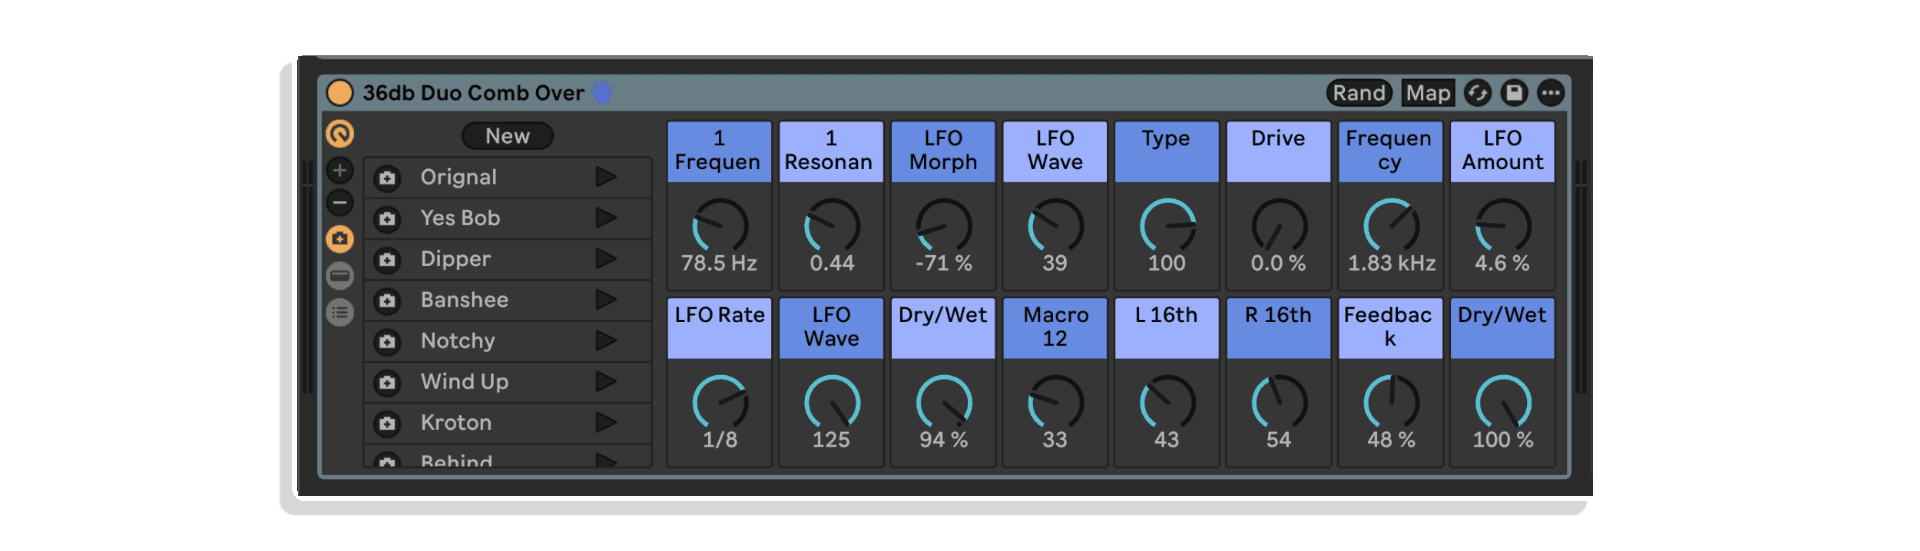Click the LFO Amount macro knob
This screenshot has height=551, width=1920.
click(x=1503, y=225)
